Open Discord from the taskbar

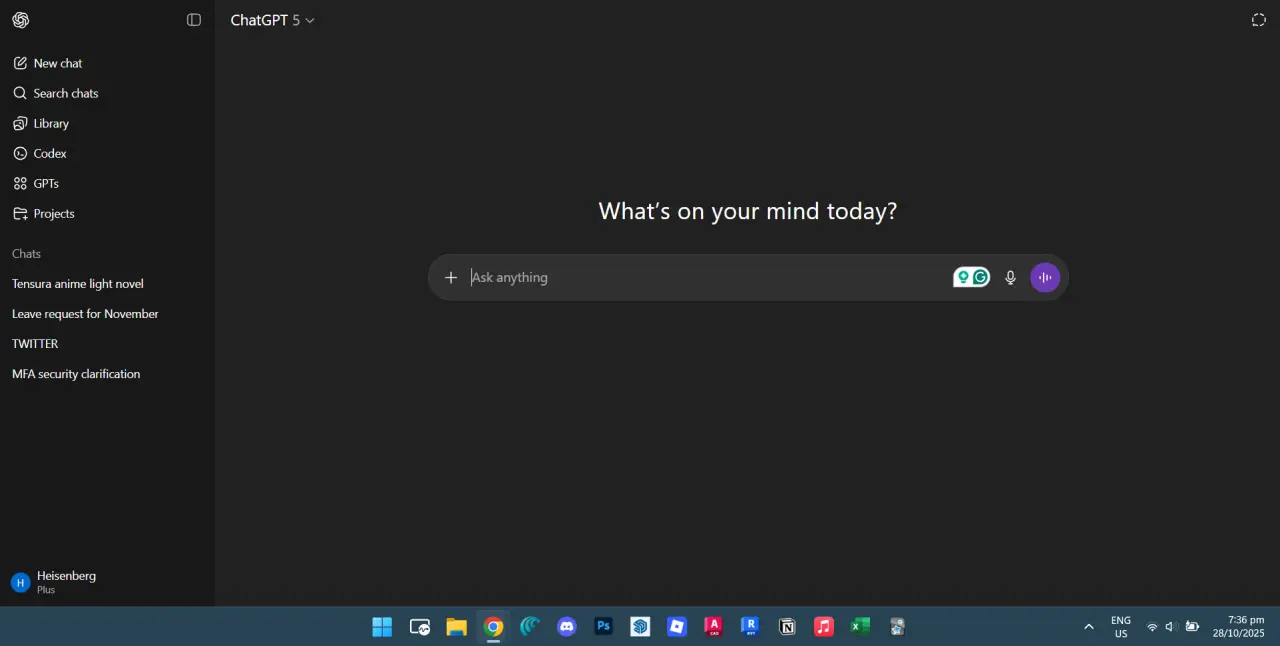[x=567, y=627]
